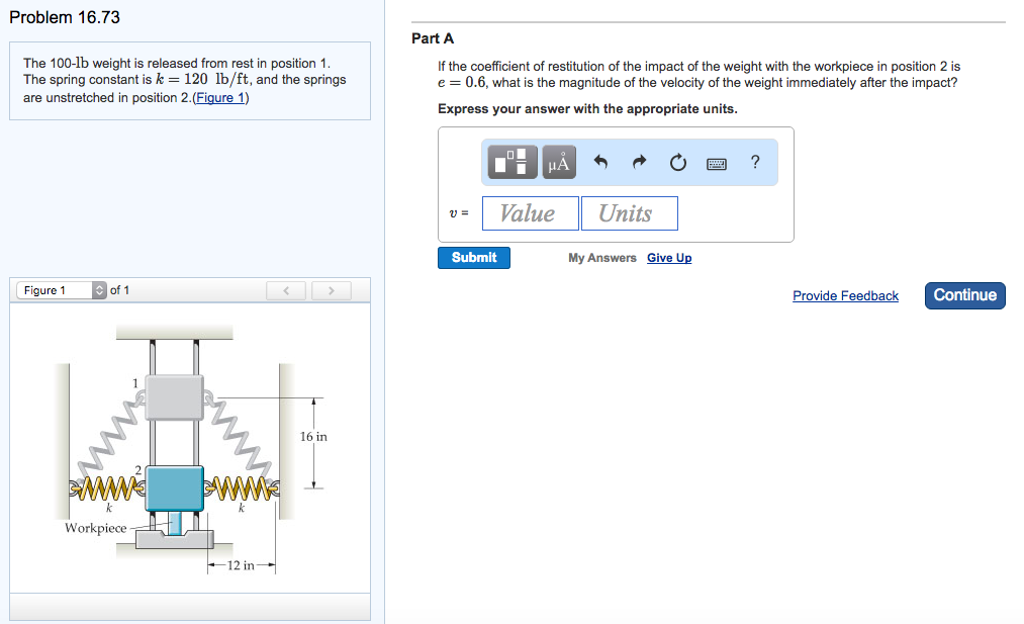This screenshot has width=1024, height=624.
Task: Click the Value input field
Action: click(530, 213)
